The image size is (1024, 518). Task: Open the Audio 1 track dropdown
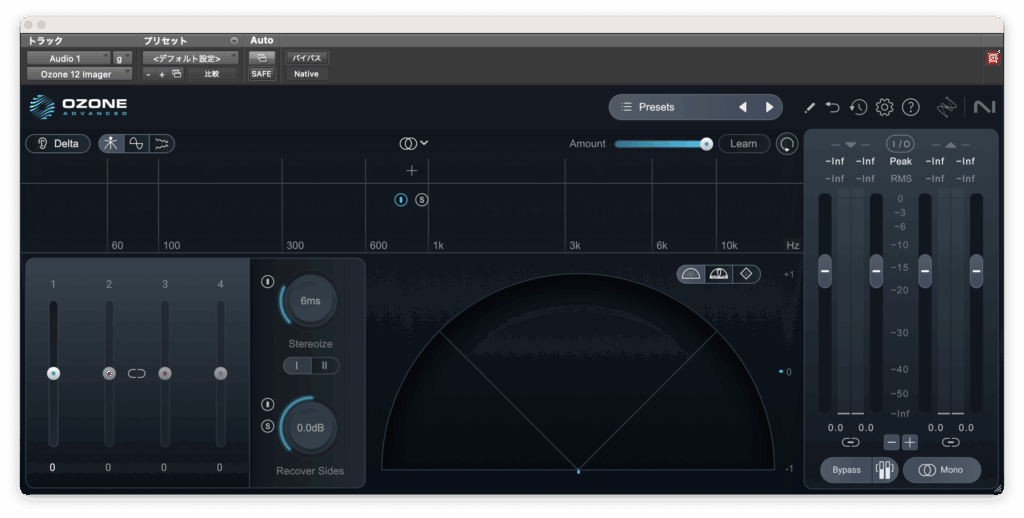(x=68, y=58)
